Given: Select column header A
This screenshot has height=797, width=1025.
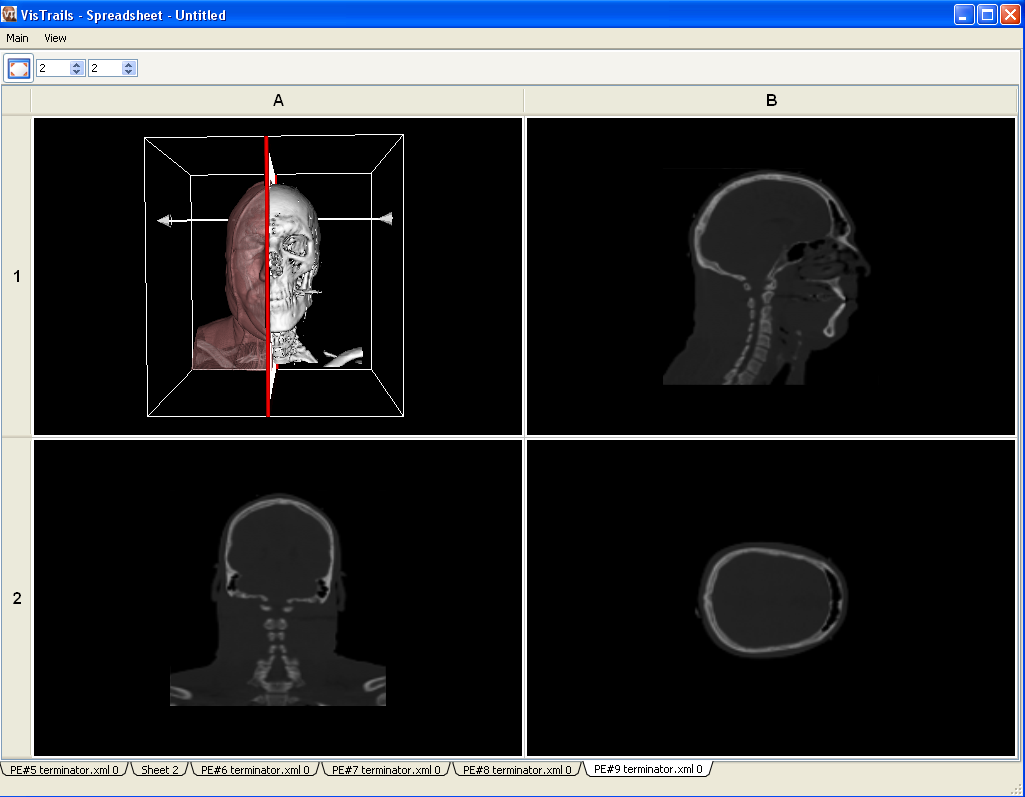Looking at the screenshot, I should pos(278,101).
